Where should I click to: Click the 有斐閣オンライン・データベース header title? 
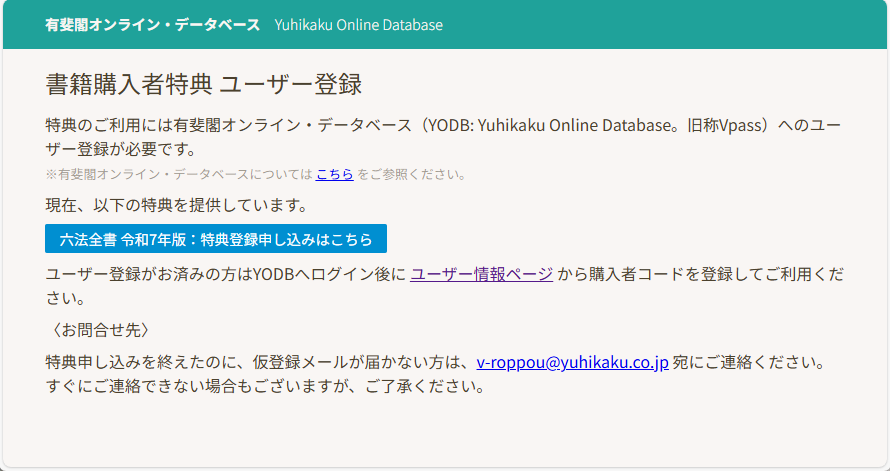click(x=153, y=25)
